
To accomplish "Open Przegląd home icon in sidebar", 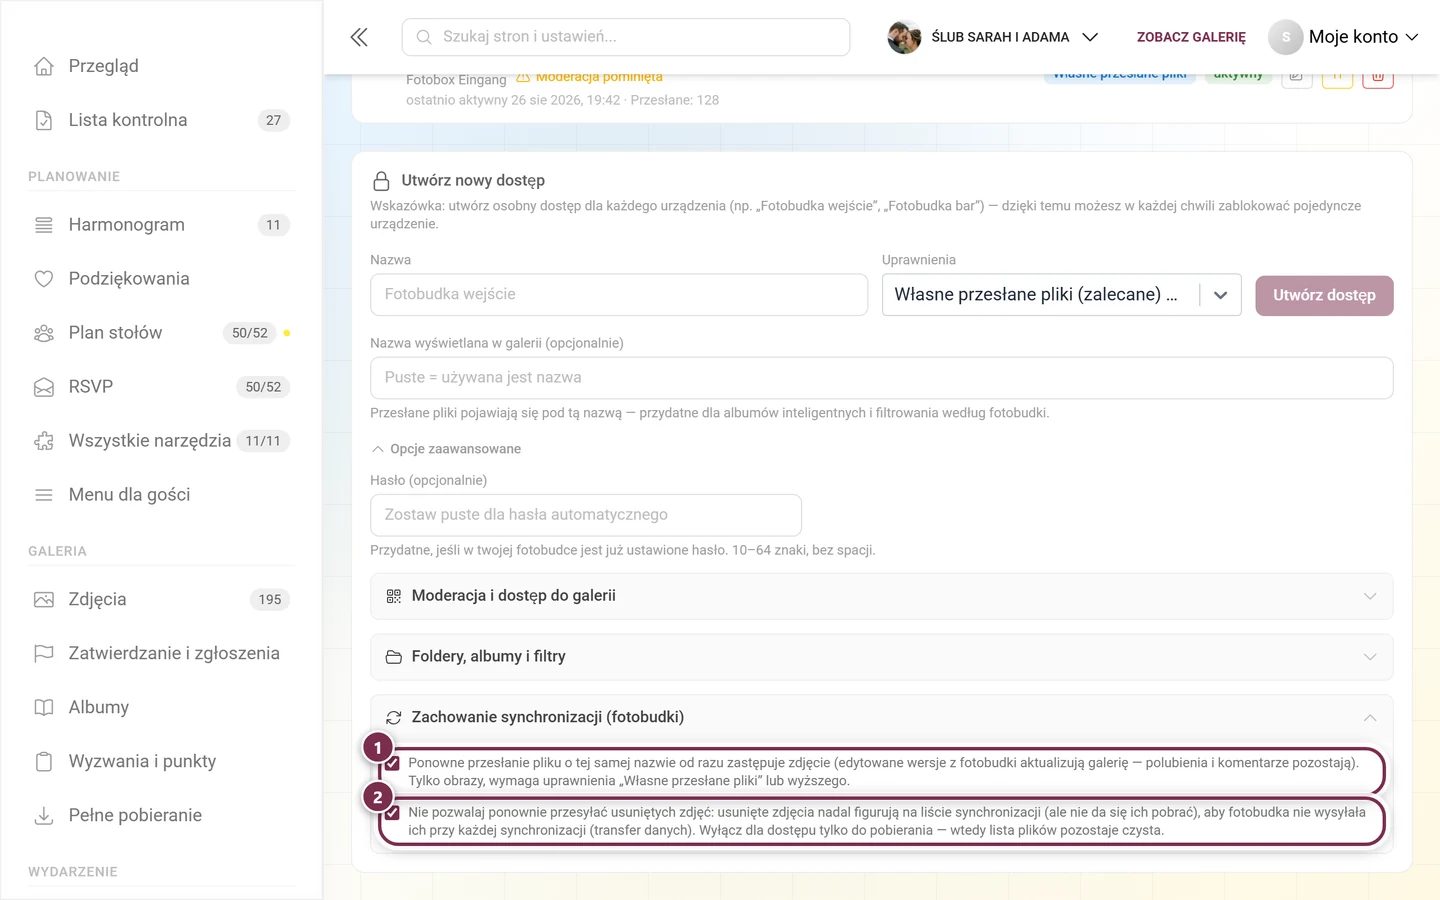I will [x=44, y=66].
